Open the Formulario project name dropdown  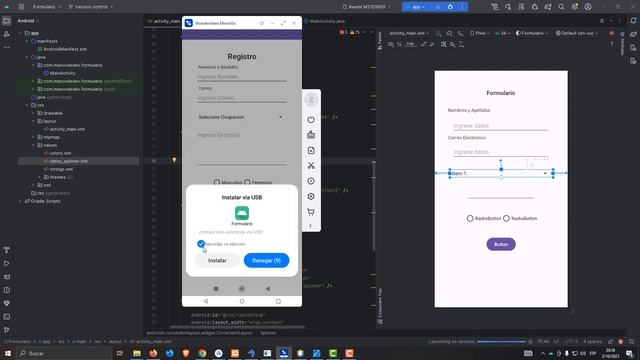click(47, 7)
